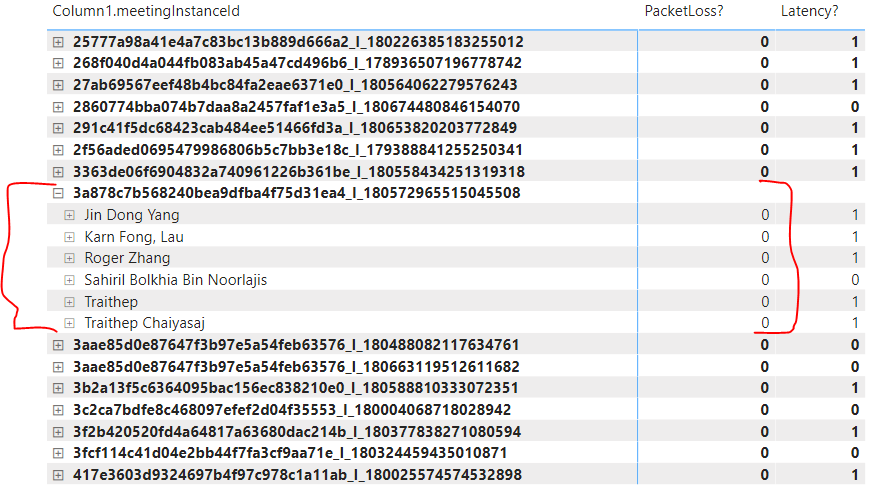The height and width of the screenshot is (485, 892).
Task: Select Latency value of row 2860774bba074b7daa8a2457faf1e3a5
Action: pyautogui.click(x=855, y=107)
